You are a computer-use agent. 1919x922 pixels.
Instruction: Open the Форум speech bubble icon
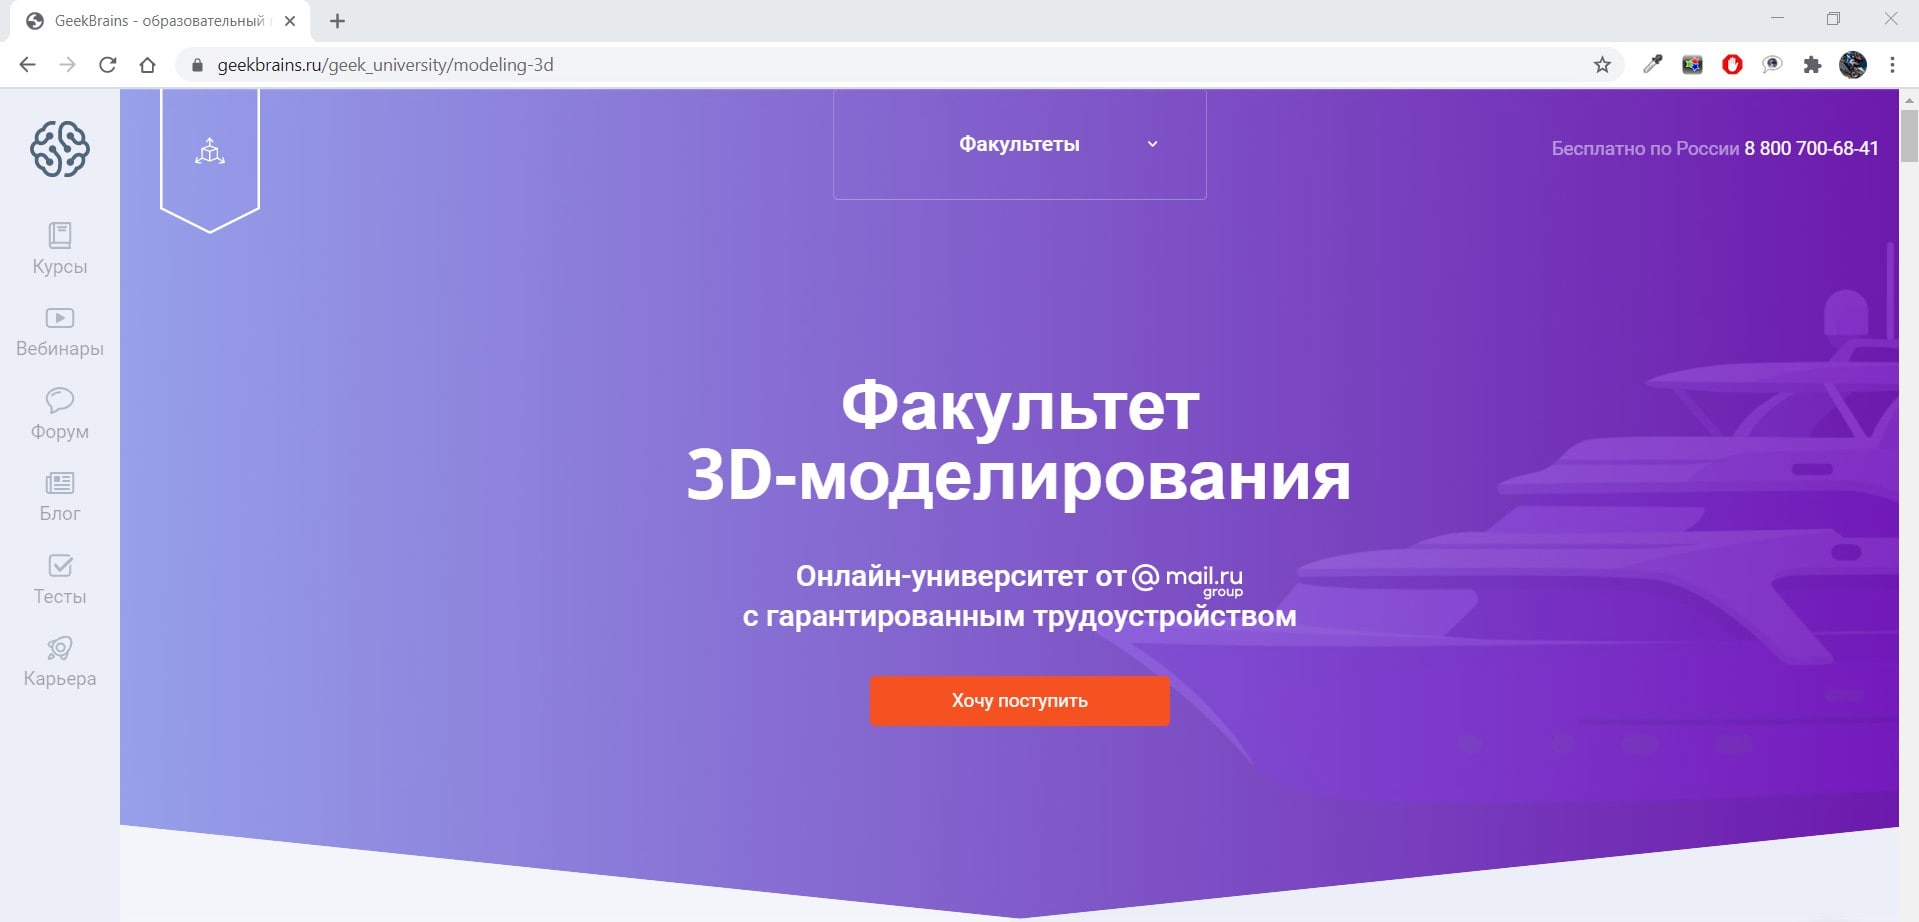(60, 400)
